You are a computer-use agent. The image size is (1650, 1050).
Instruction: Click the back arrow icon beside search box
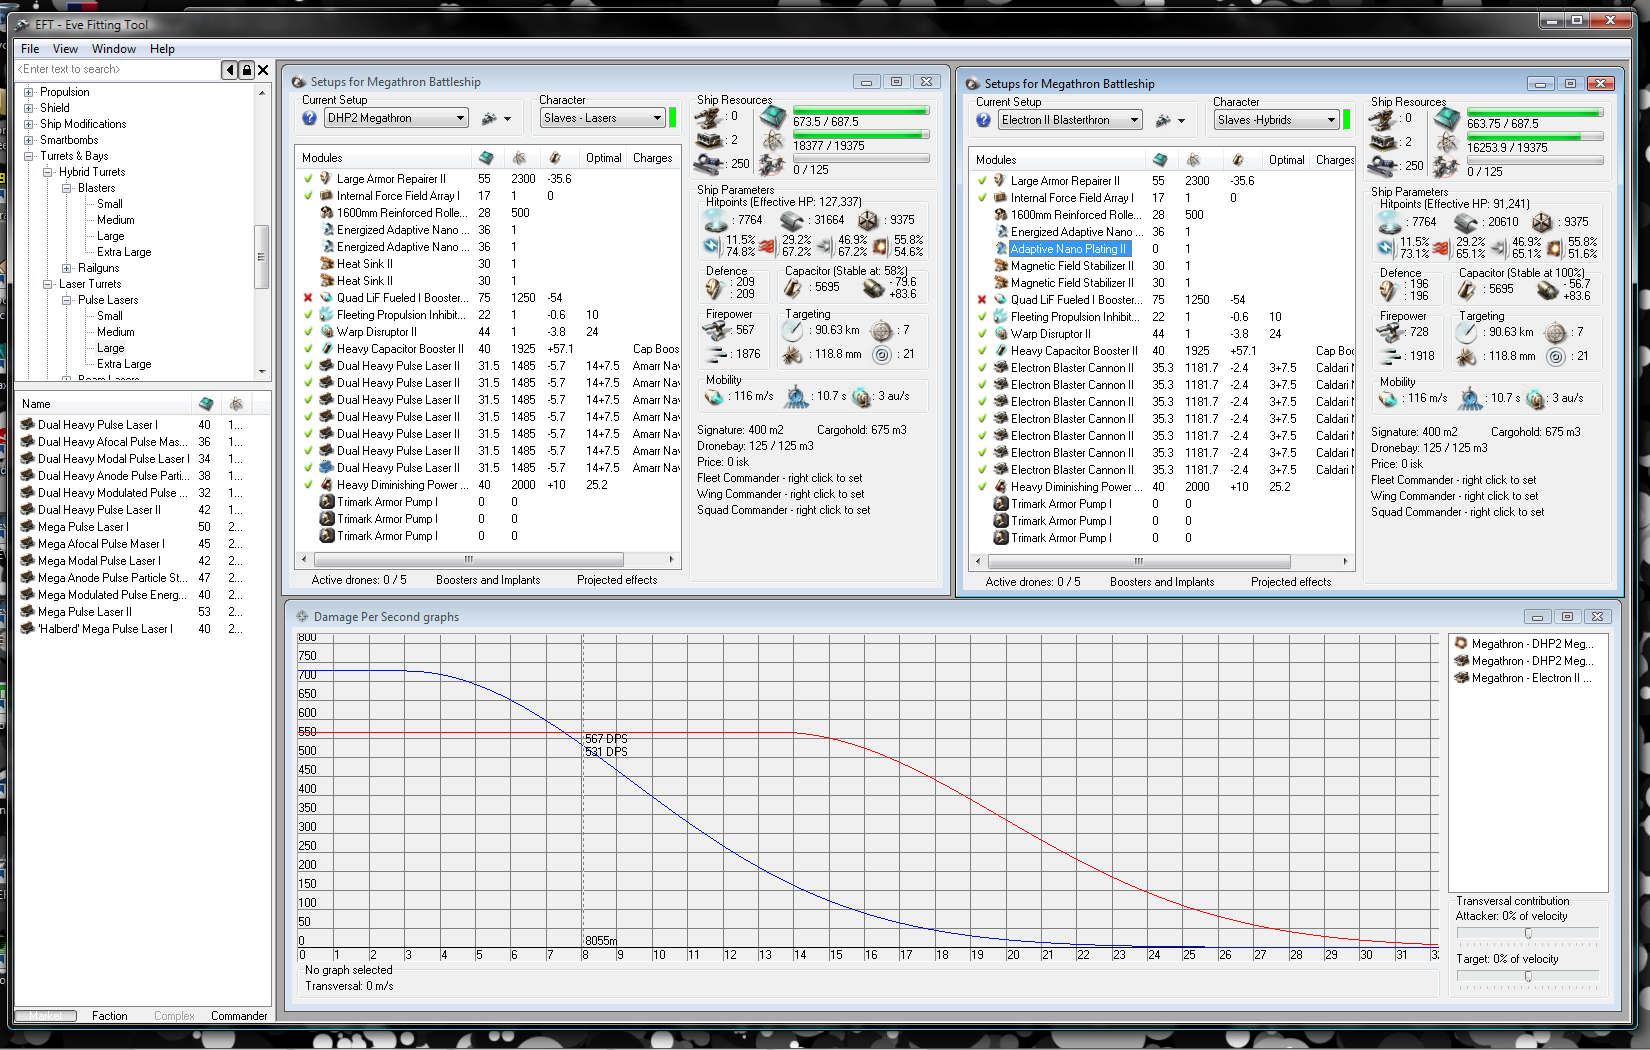coord(230,70)
